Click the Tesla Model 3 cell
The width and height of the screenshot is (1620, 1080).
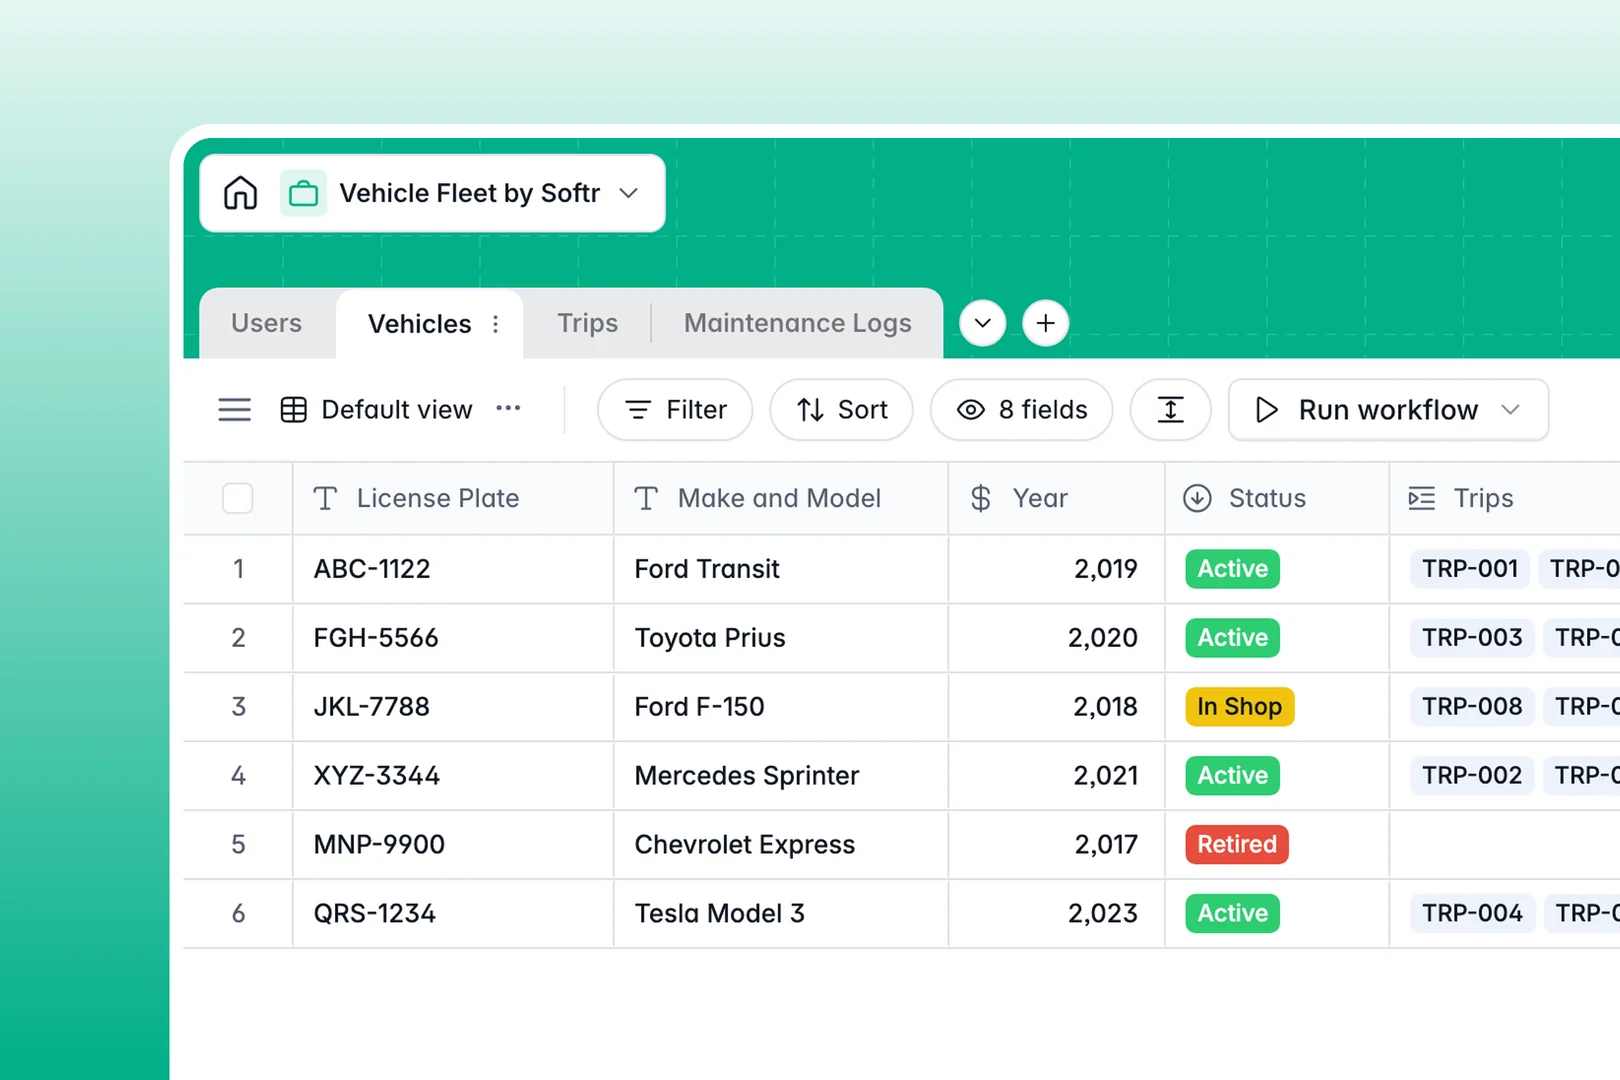click(781, 914)
